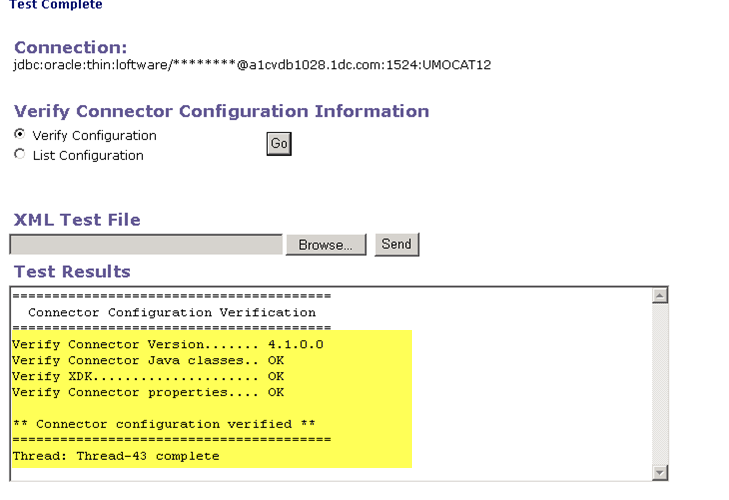Open the Browse... file chooser
729x500 pixels.
326,245
